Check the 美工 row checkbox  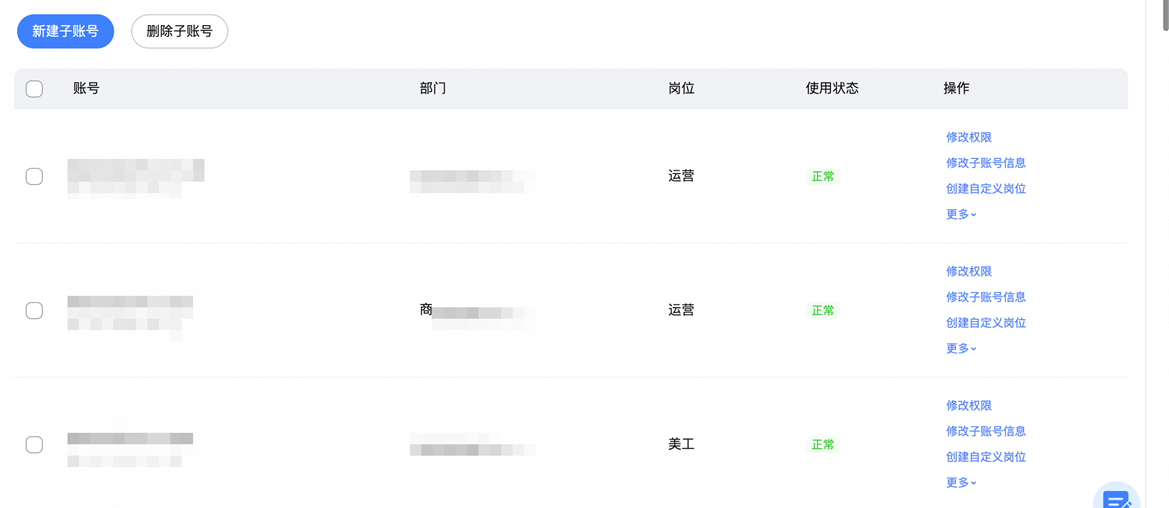[34, 445]
